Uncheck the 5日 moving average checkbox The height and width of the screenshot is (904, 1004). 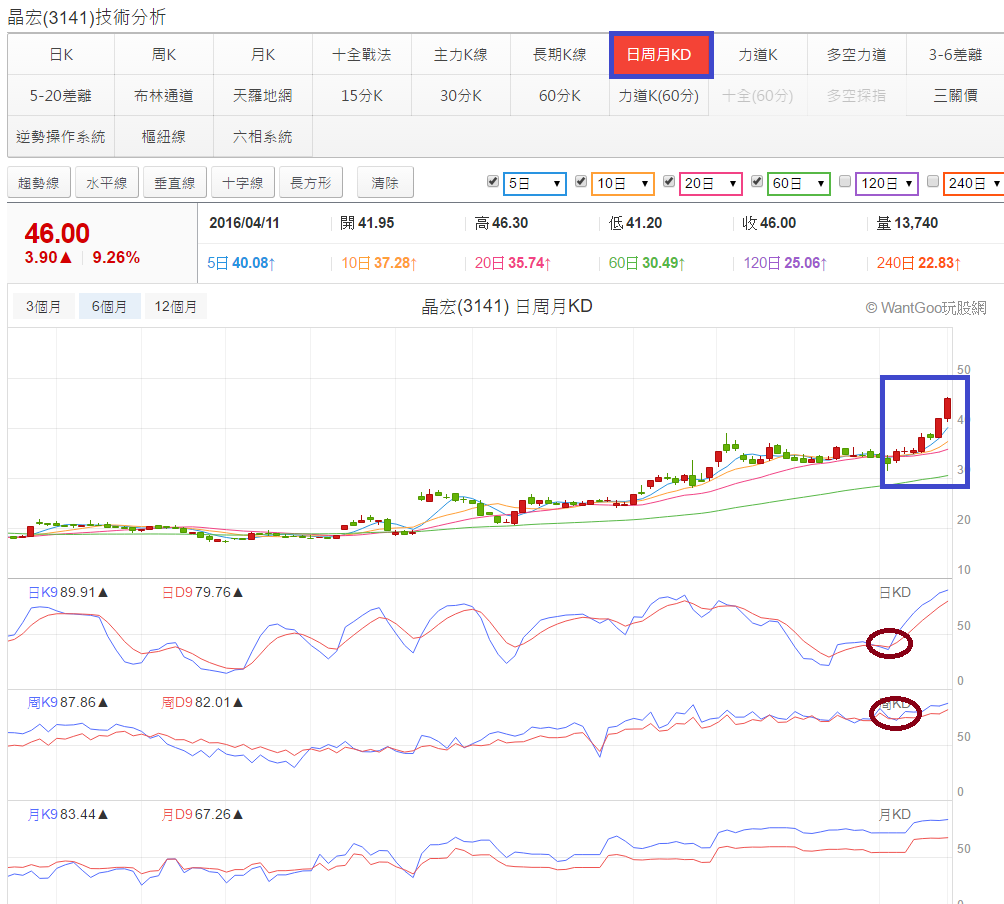click(x=492, y=182)
